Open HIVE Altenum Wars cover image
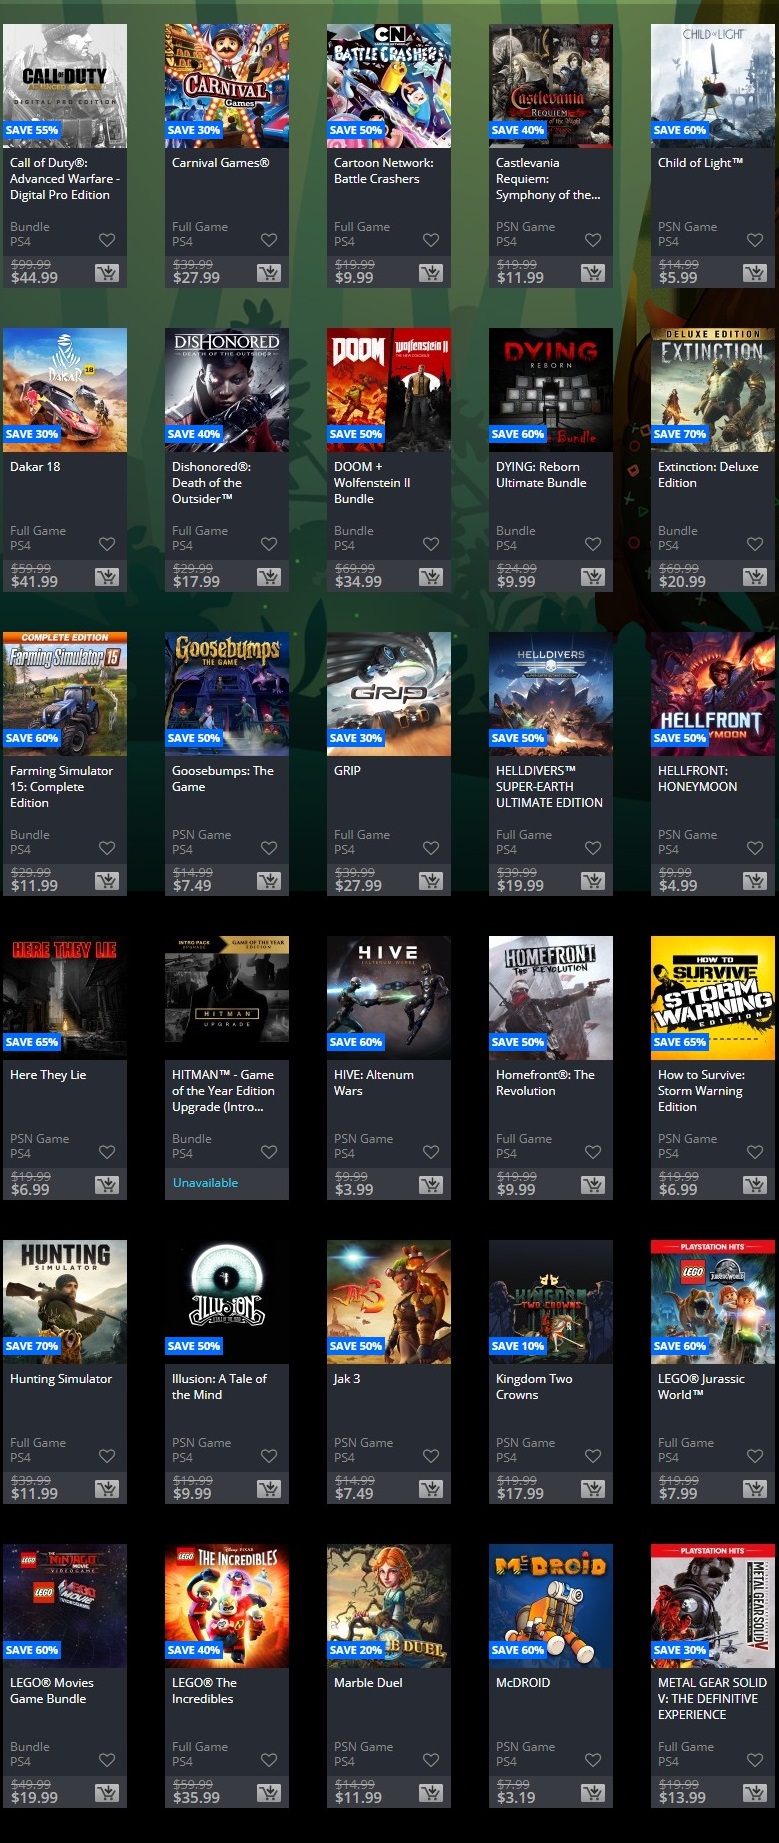Viewport: 779px width, 1843px height. tap(389, 998)
